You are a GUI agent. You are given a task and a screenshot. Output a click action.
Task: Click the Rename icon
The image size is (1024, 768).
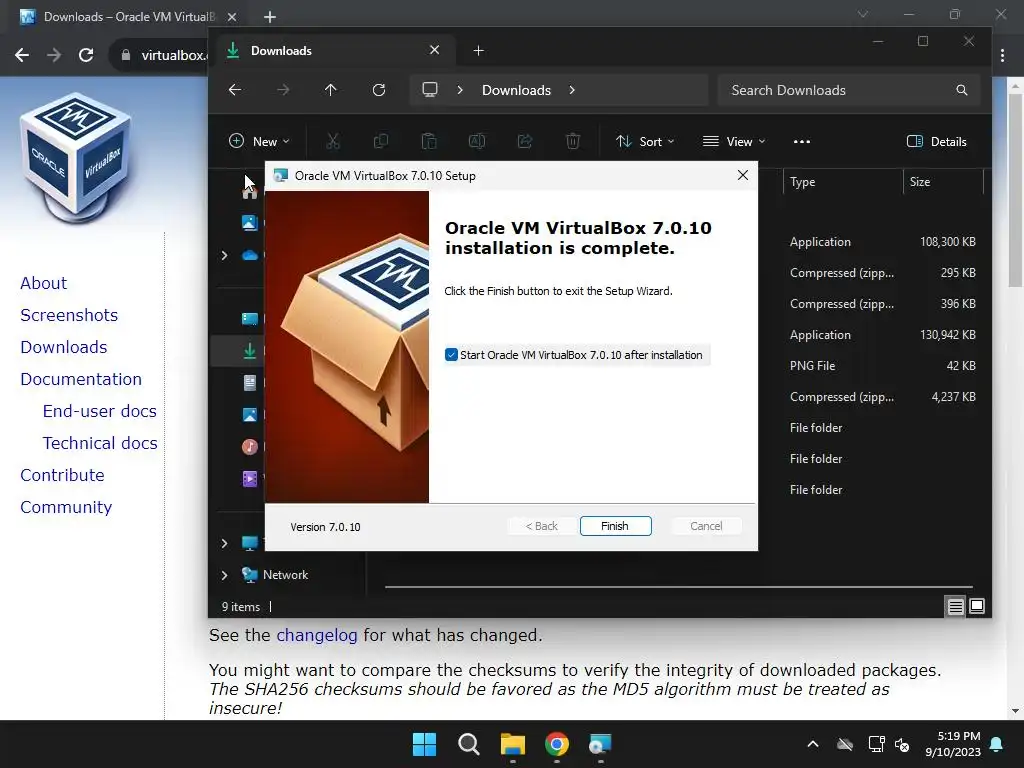(x=477, y=141)
